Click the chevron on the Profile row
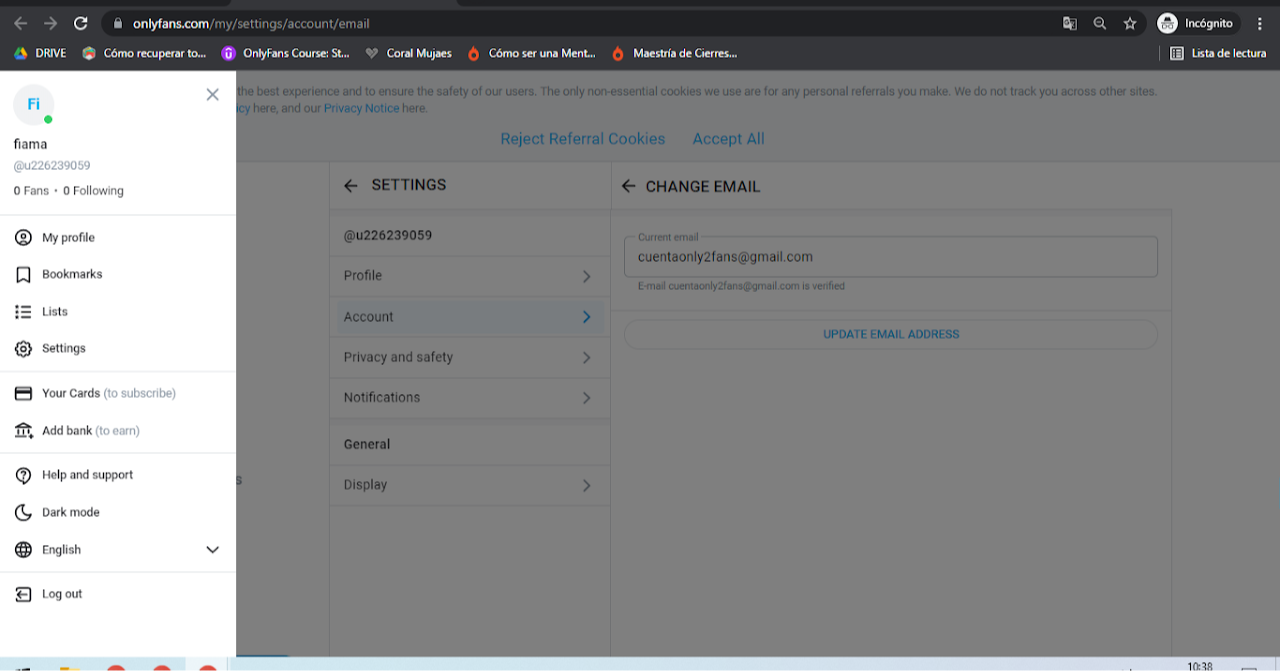The height and width of the screenshot is (671, 1280). click(587, 276)
